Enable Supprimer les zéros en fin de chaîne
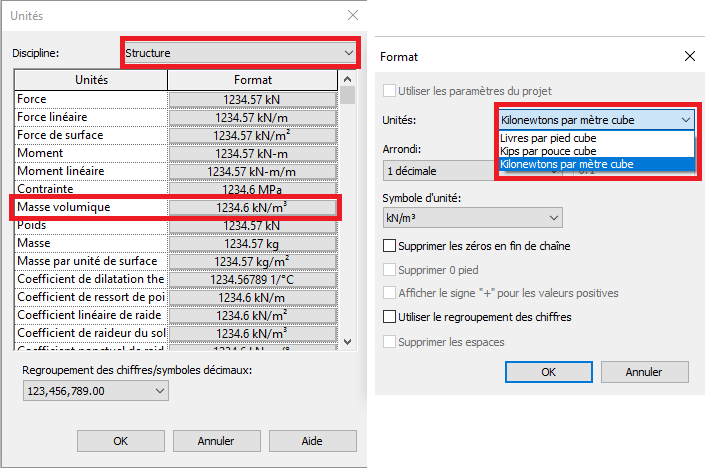706x468 pixels. [x=390, y=246]
